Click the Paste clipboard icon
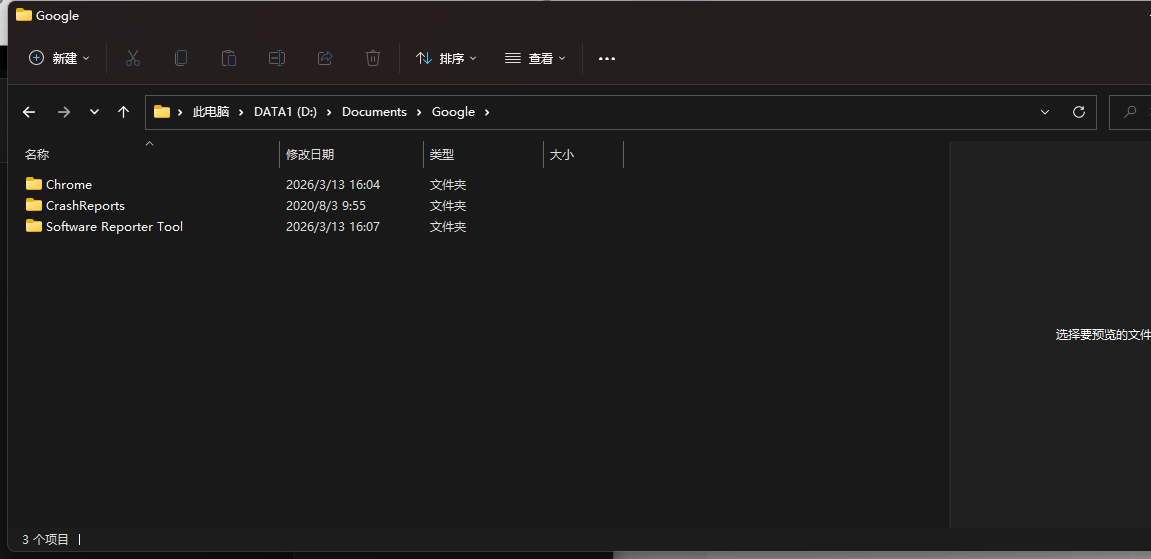 click(x=229, y=58)
